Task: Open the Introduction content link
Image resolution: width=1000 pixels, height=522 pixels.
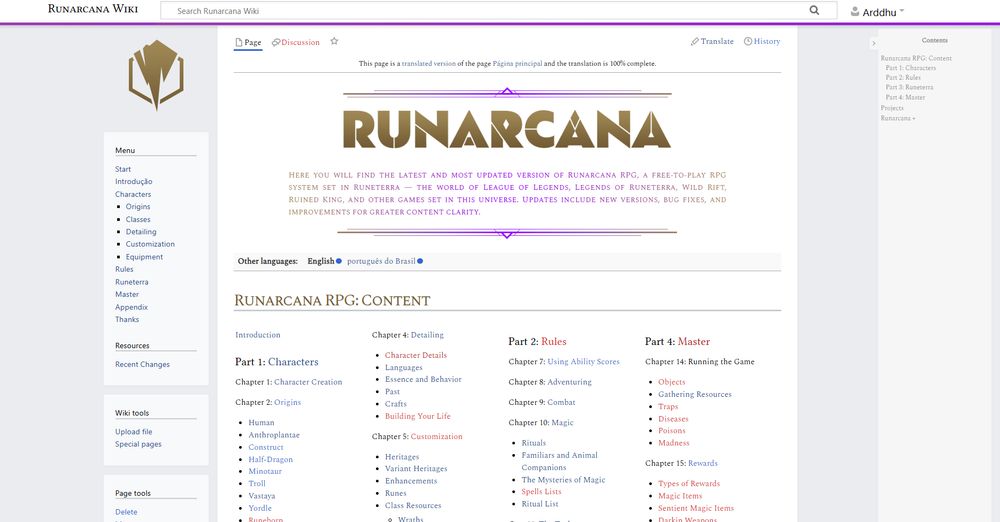Action: coord(258,335)
